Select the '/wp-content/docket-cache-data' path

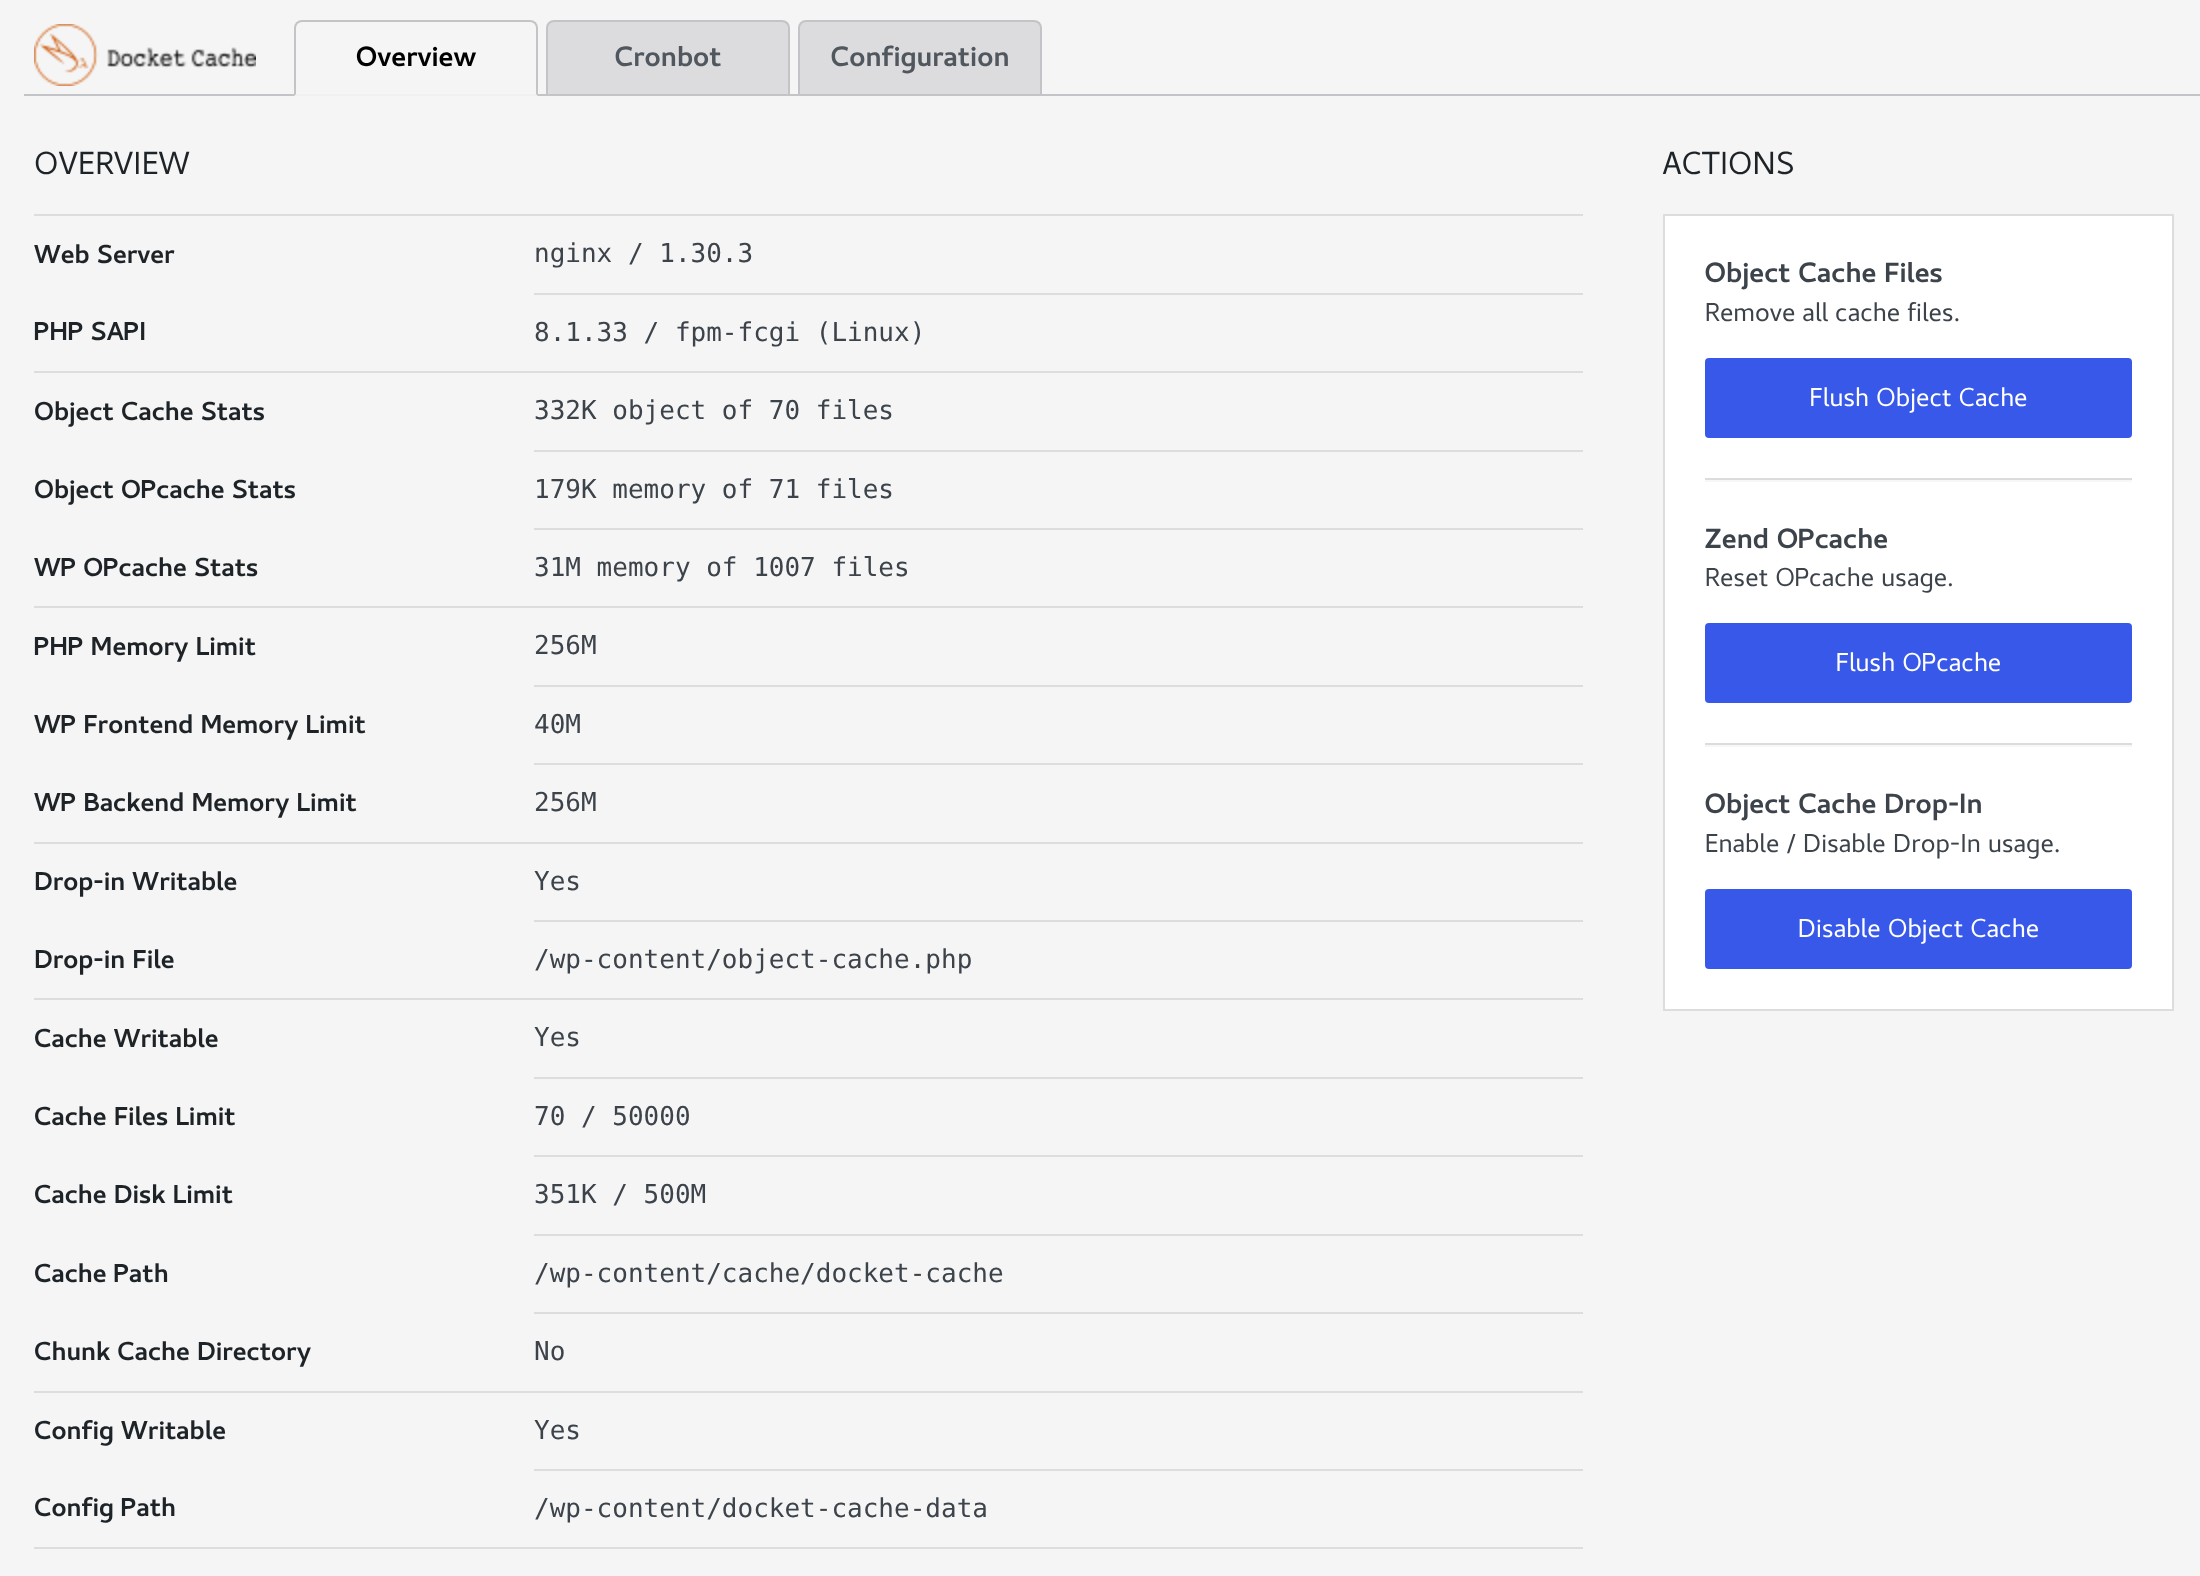pos(760,1508)
